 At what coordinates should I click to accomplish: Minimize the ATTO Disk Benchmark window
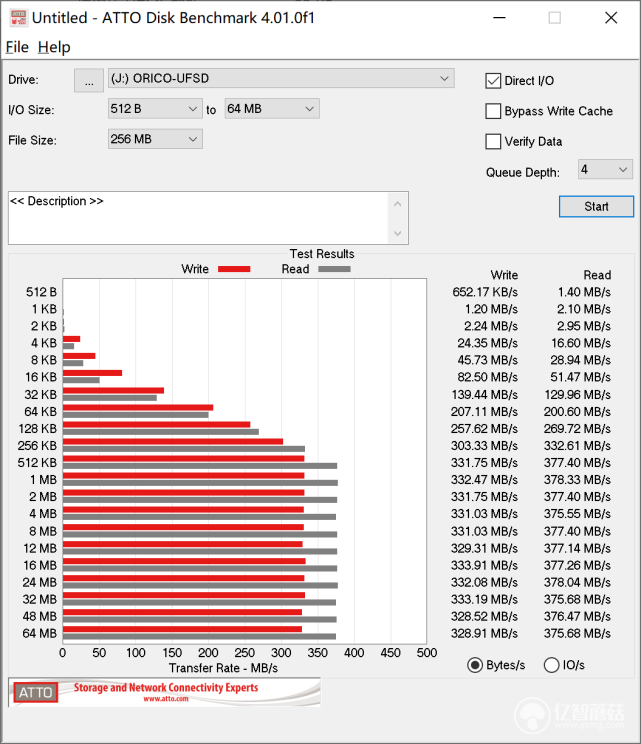pos(499,18)
